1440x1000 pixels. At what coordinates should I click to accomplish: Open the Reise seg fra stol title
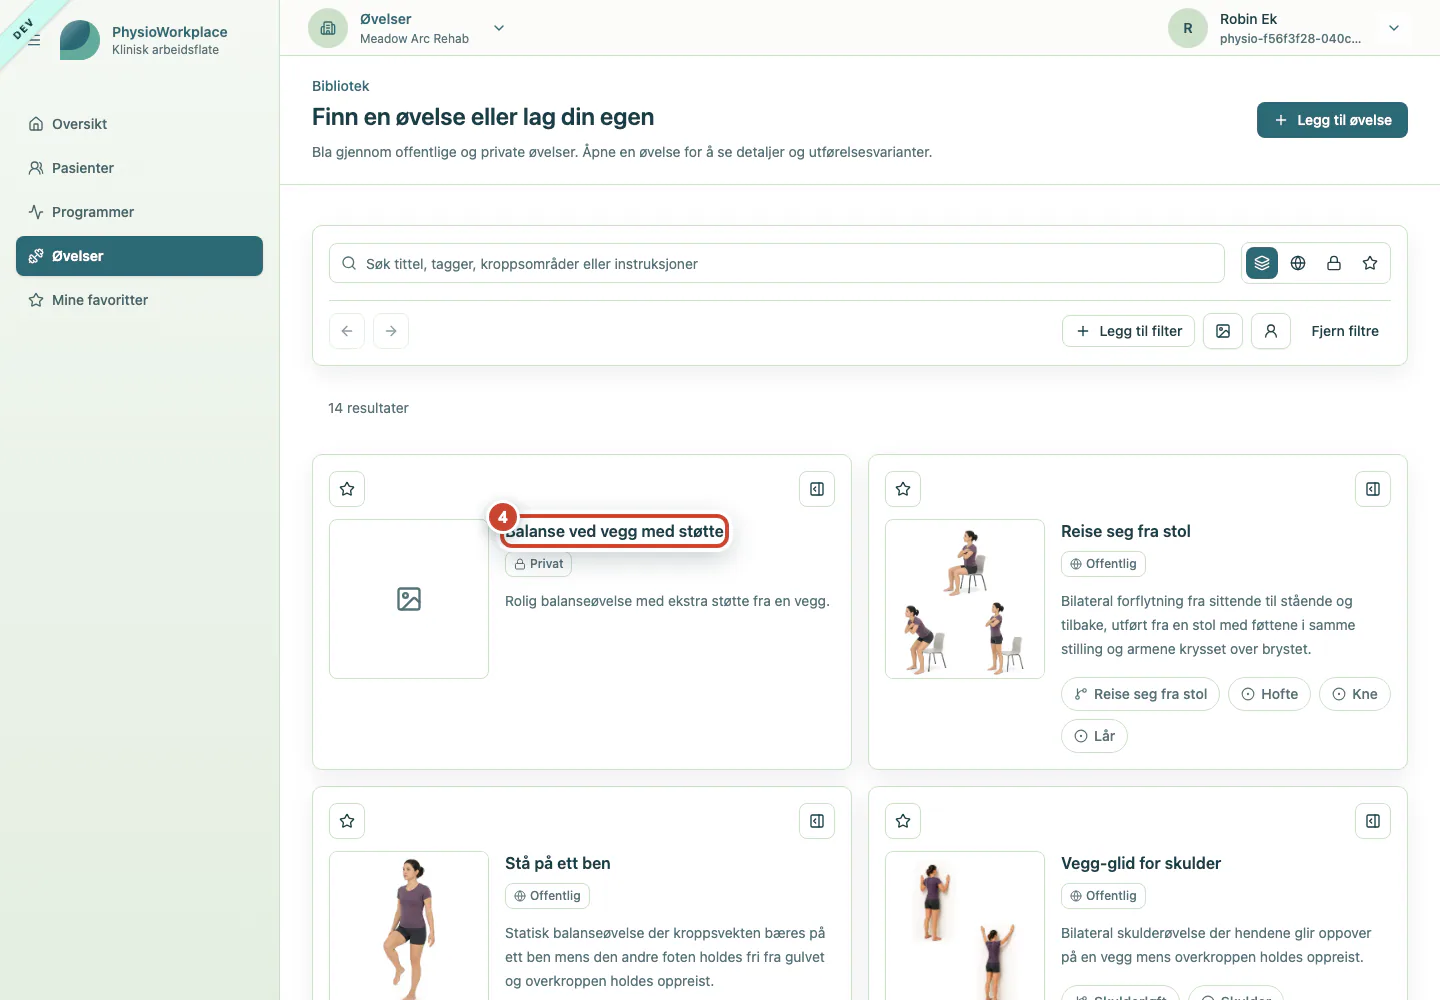(x=1126, y=531)
